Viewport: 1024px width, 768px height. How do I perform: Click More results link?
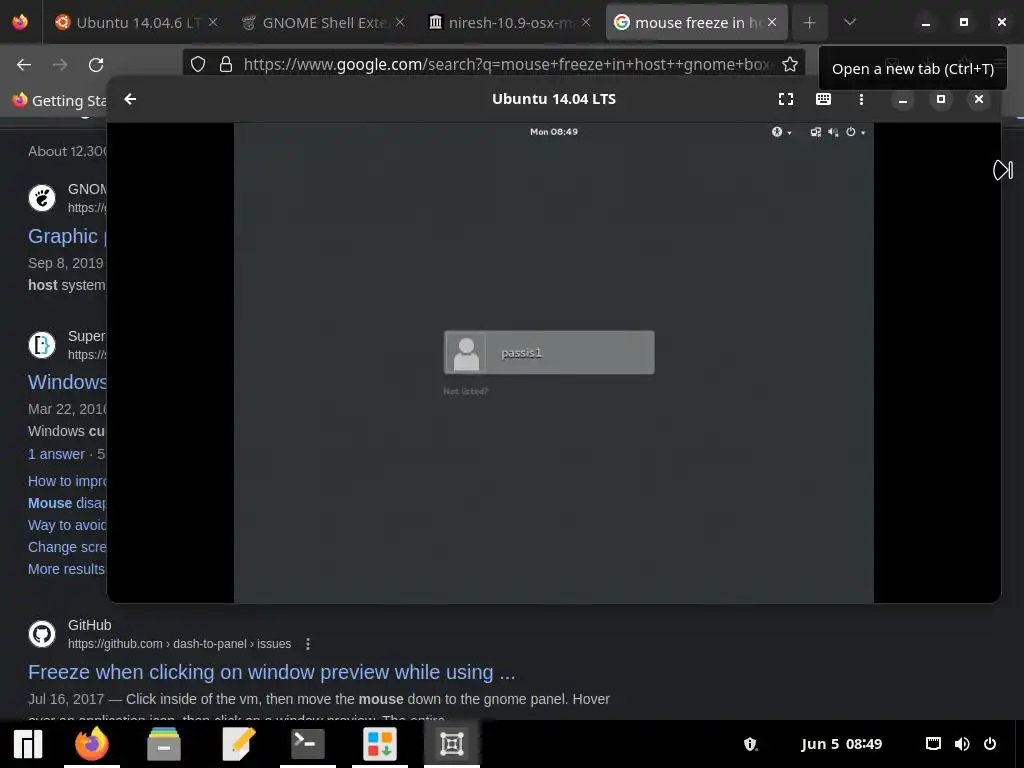66,569
